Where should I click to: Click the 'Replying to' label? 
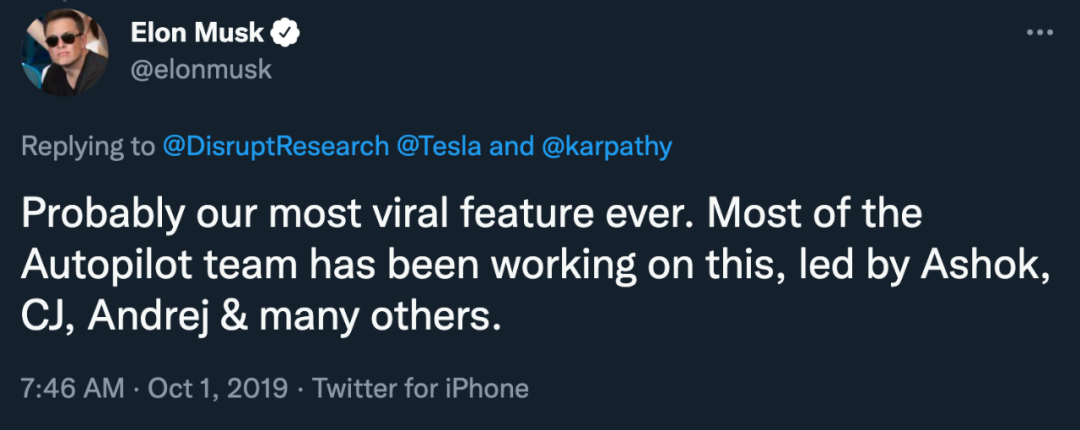88,147
